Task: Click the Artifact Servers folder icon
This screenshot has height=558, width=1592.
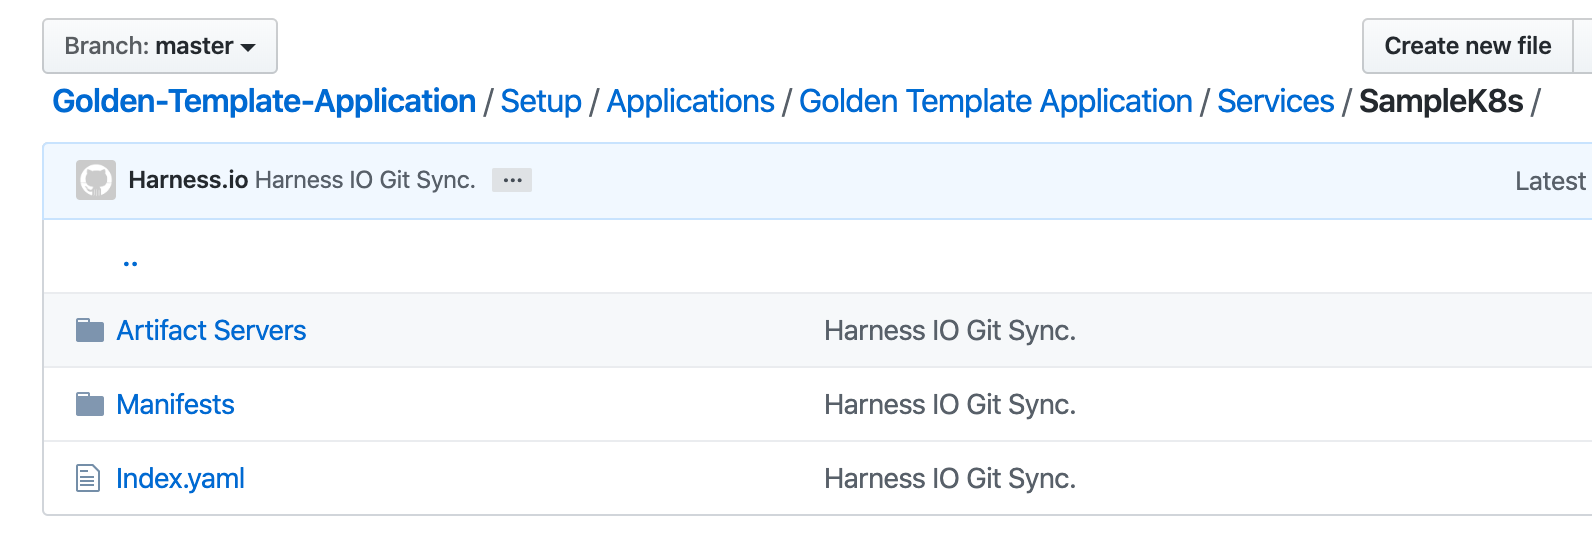Action: click(x=90, y=330)
